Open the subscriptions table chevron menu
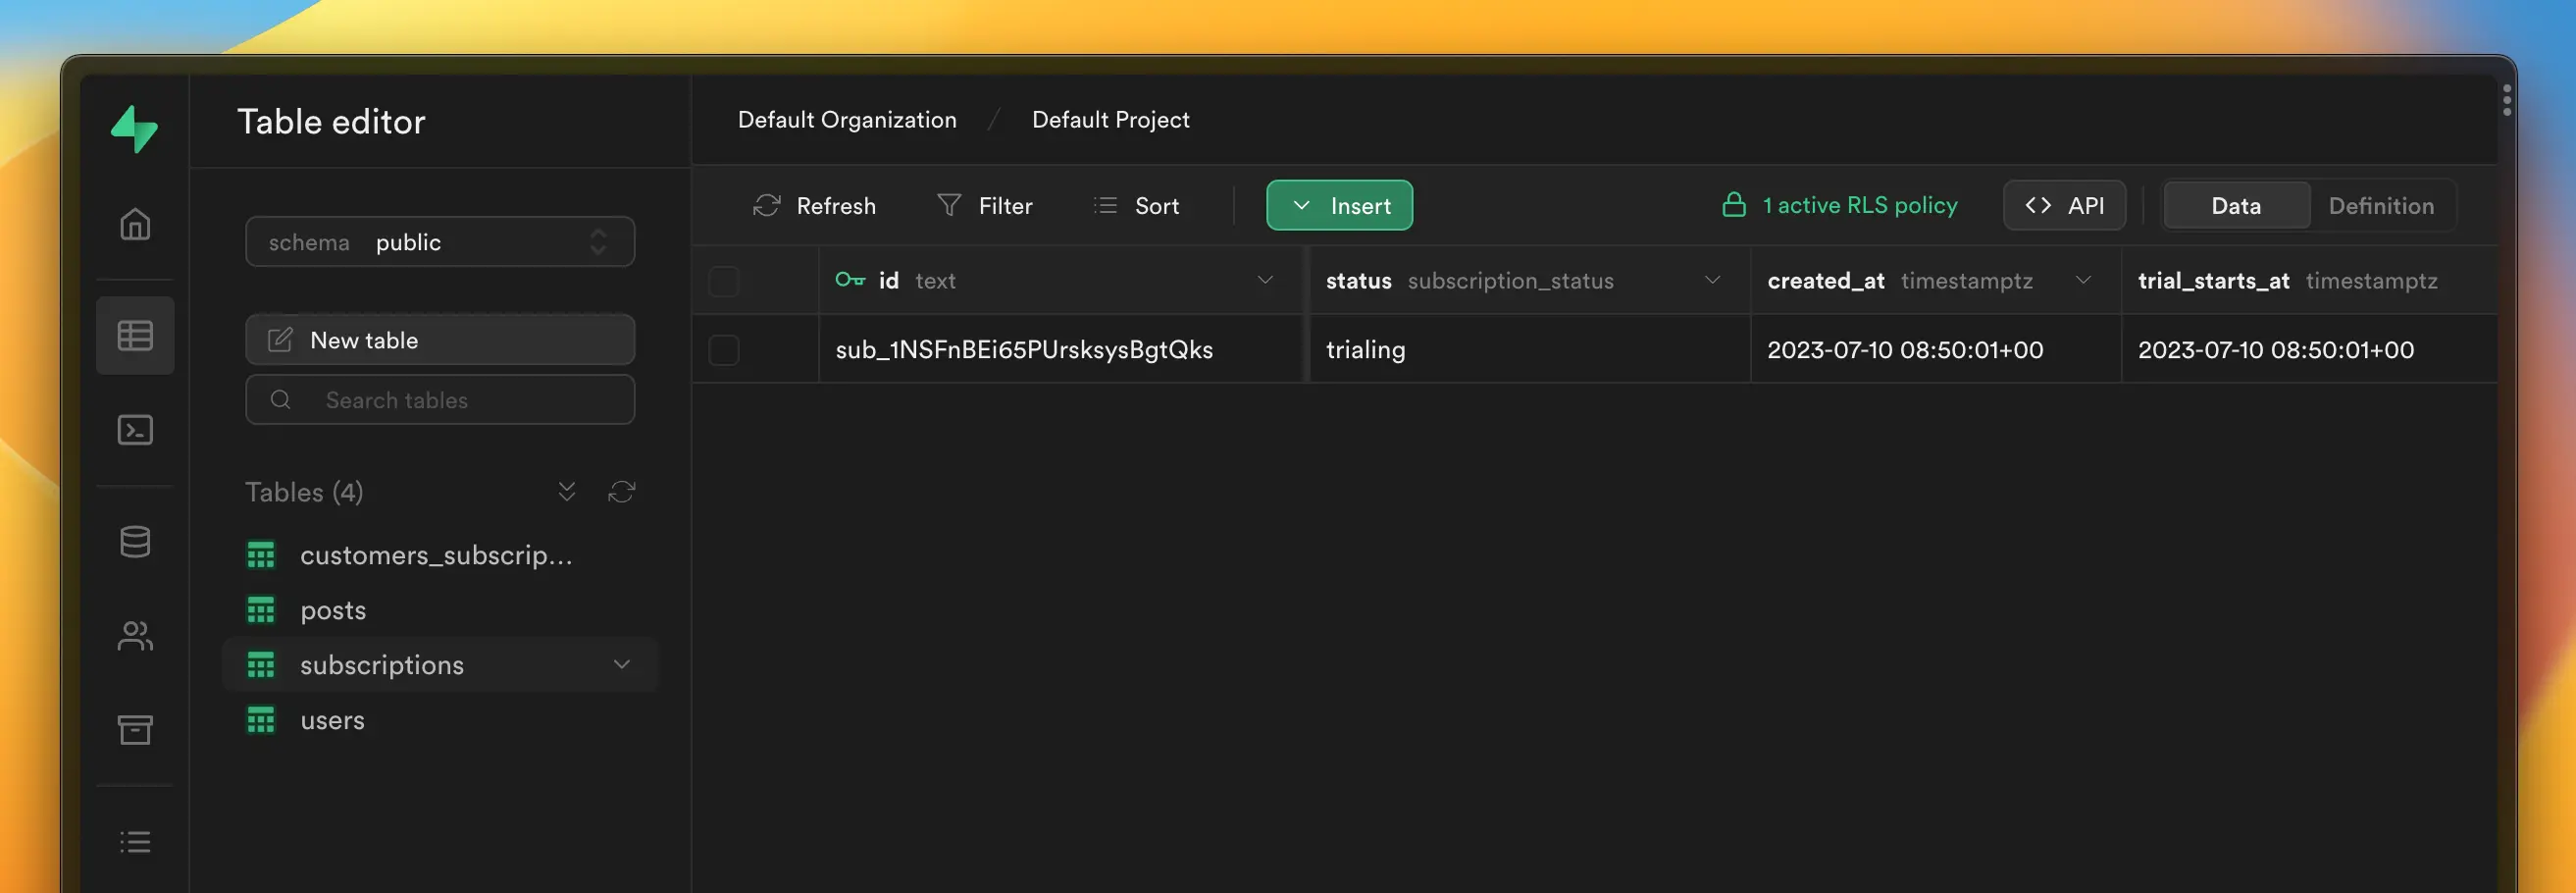 pos(621,665)
